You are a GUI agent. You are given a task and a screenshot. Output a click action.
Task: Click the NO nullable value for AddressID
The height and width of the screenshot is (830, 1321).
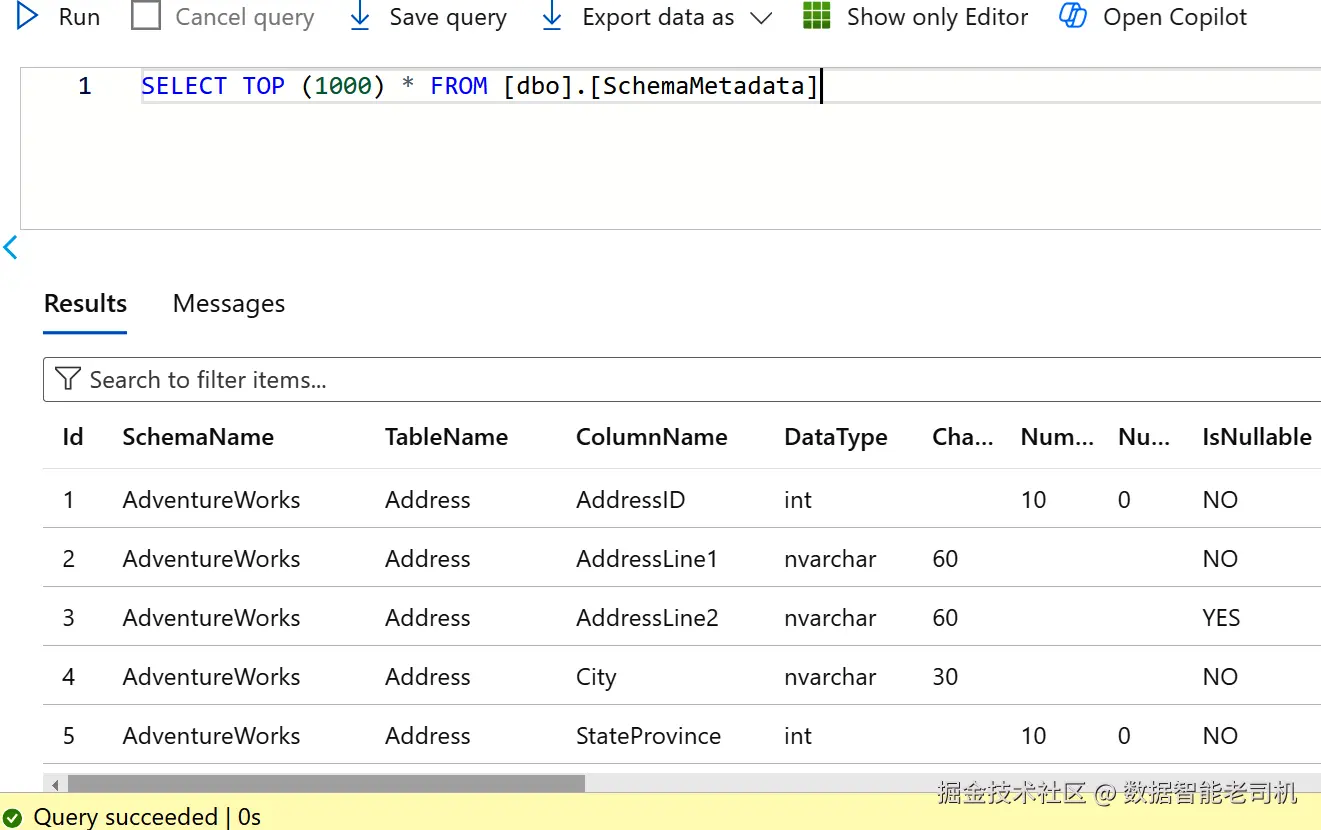coord(1220,499)
